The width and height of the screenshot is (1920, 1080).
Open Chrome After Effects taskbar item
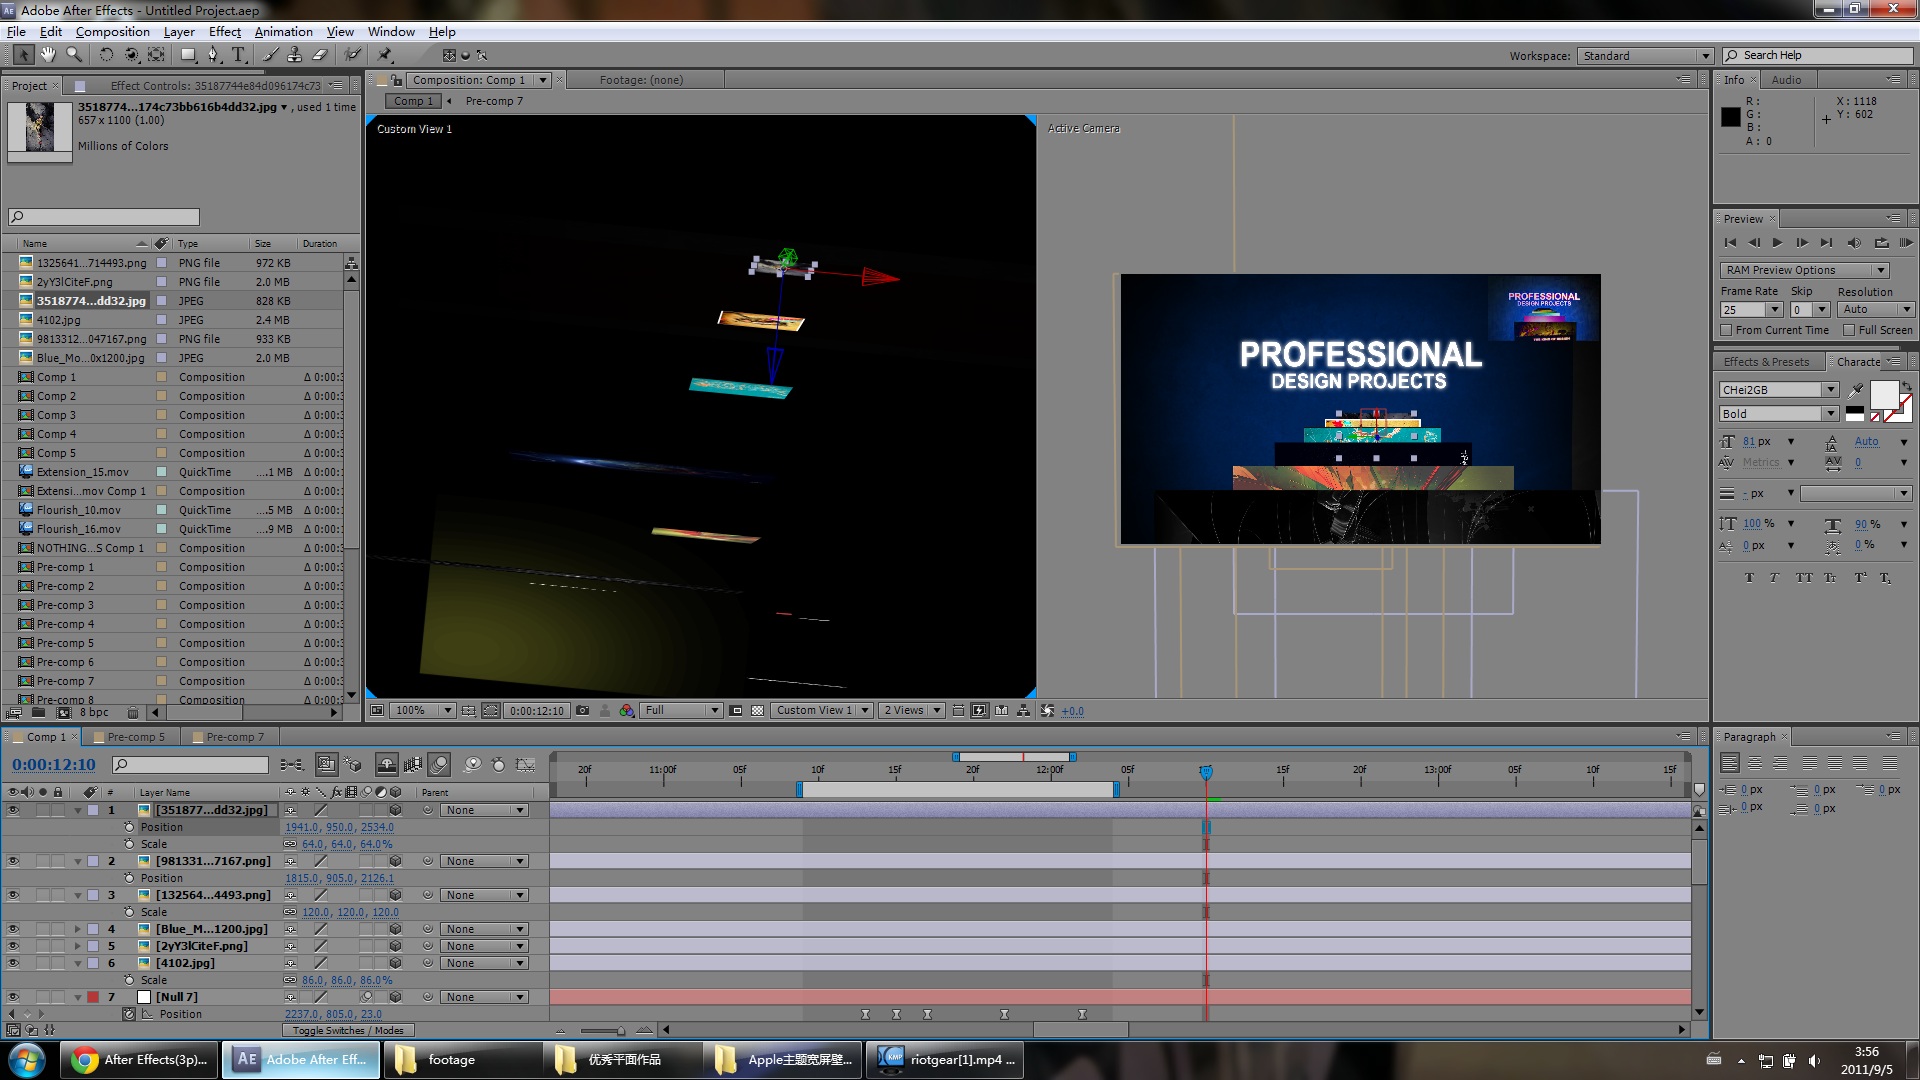tap(140, 1060)
